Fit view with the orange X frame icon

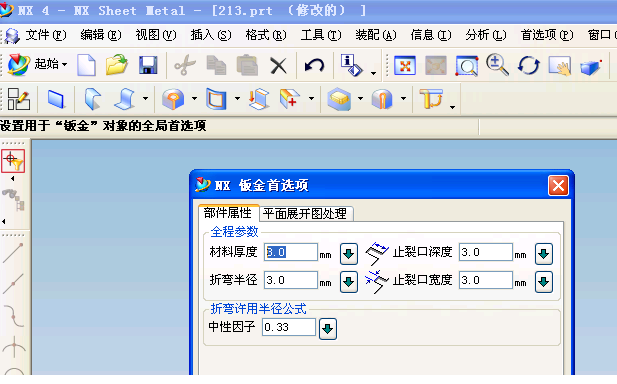(405, 65)
